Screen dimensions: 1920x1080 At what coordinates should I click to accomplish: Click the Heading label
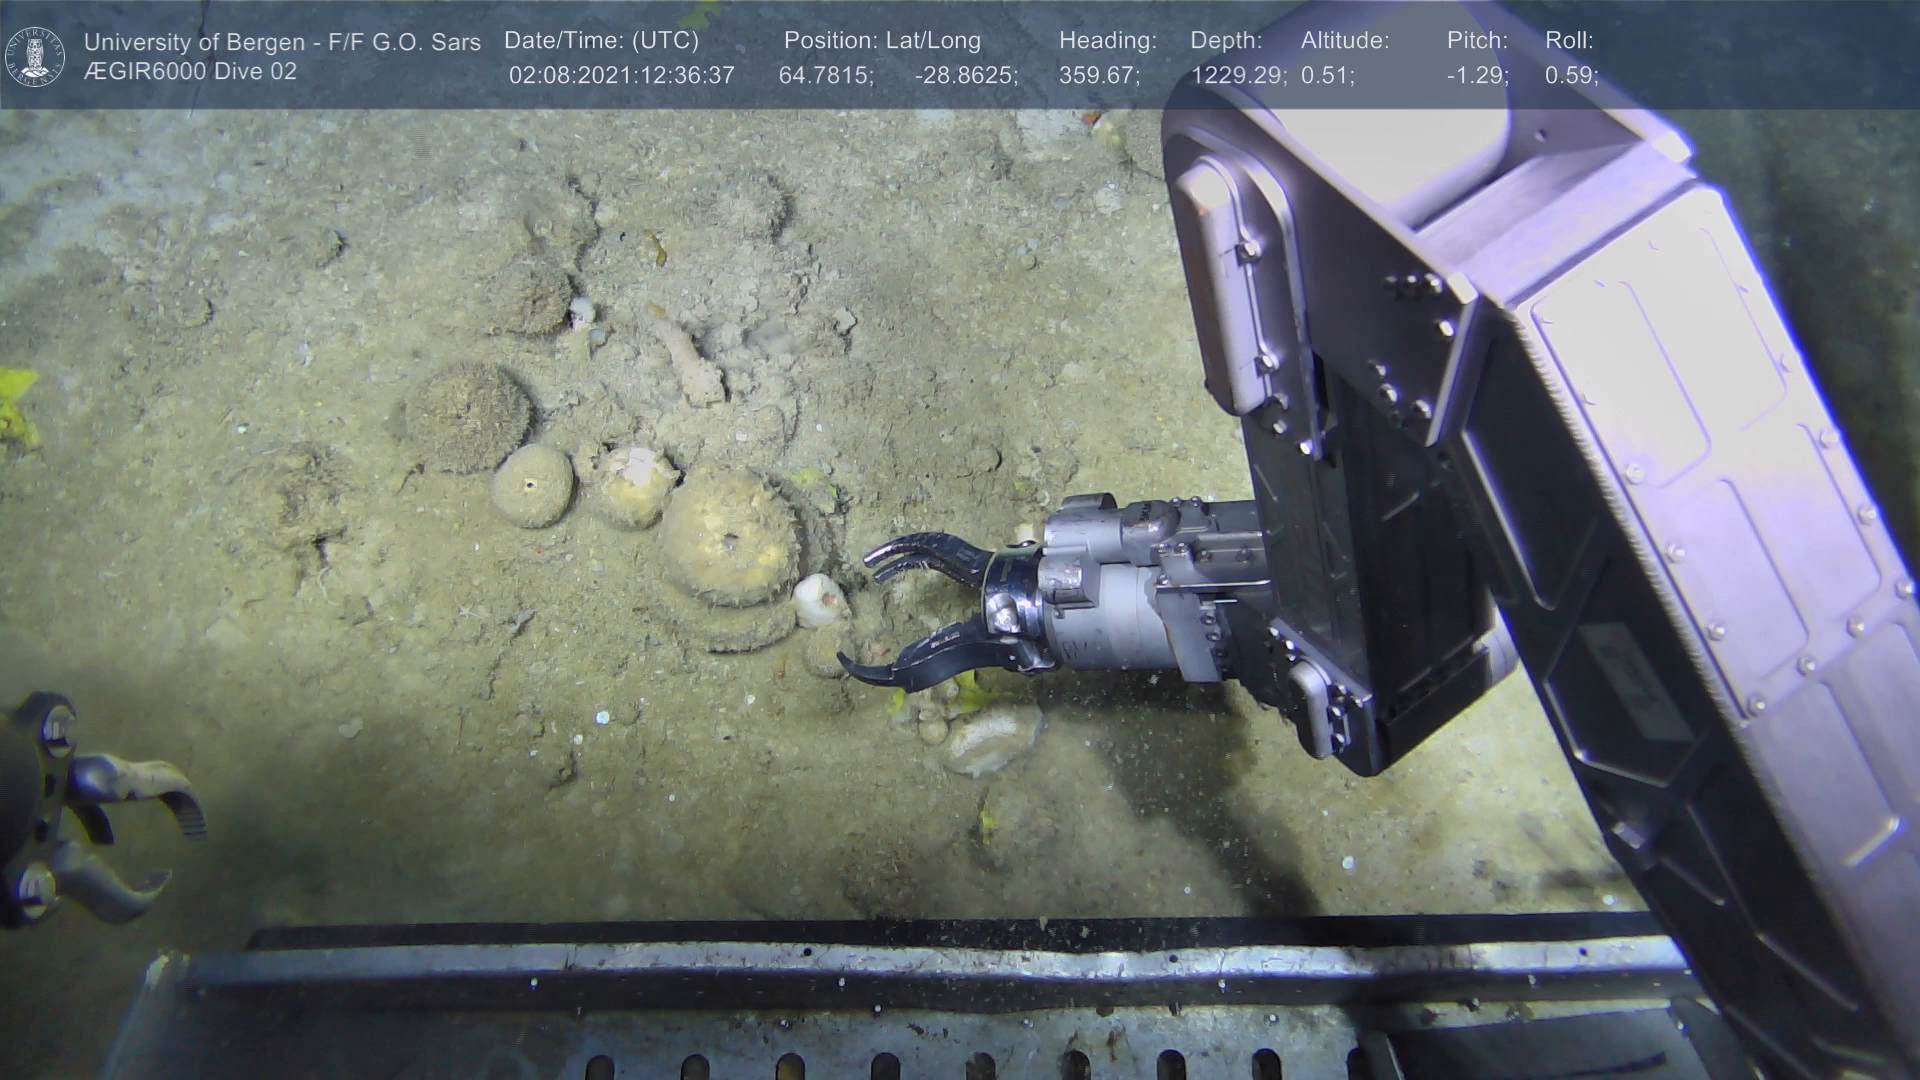click(x=1107, y=41)
